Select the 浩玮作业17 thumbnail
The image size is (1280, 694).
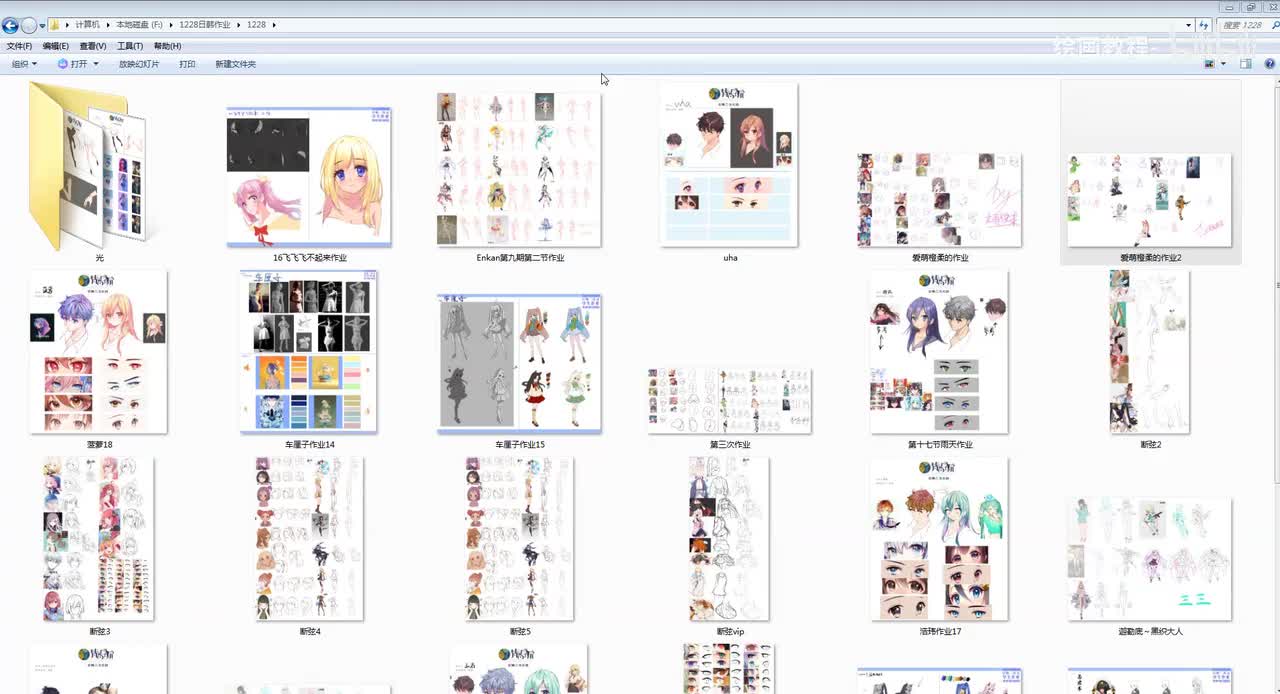(x=939, y=538)
